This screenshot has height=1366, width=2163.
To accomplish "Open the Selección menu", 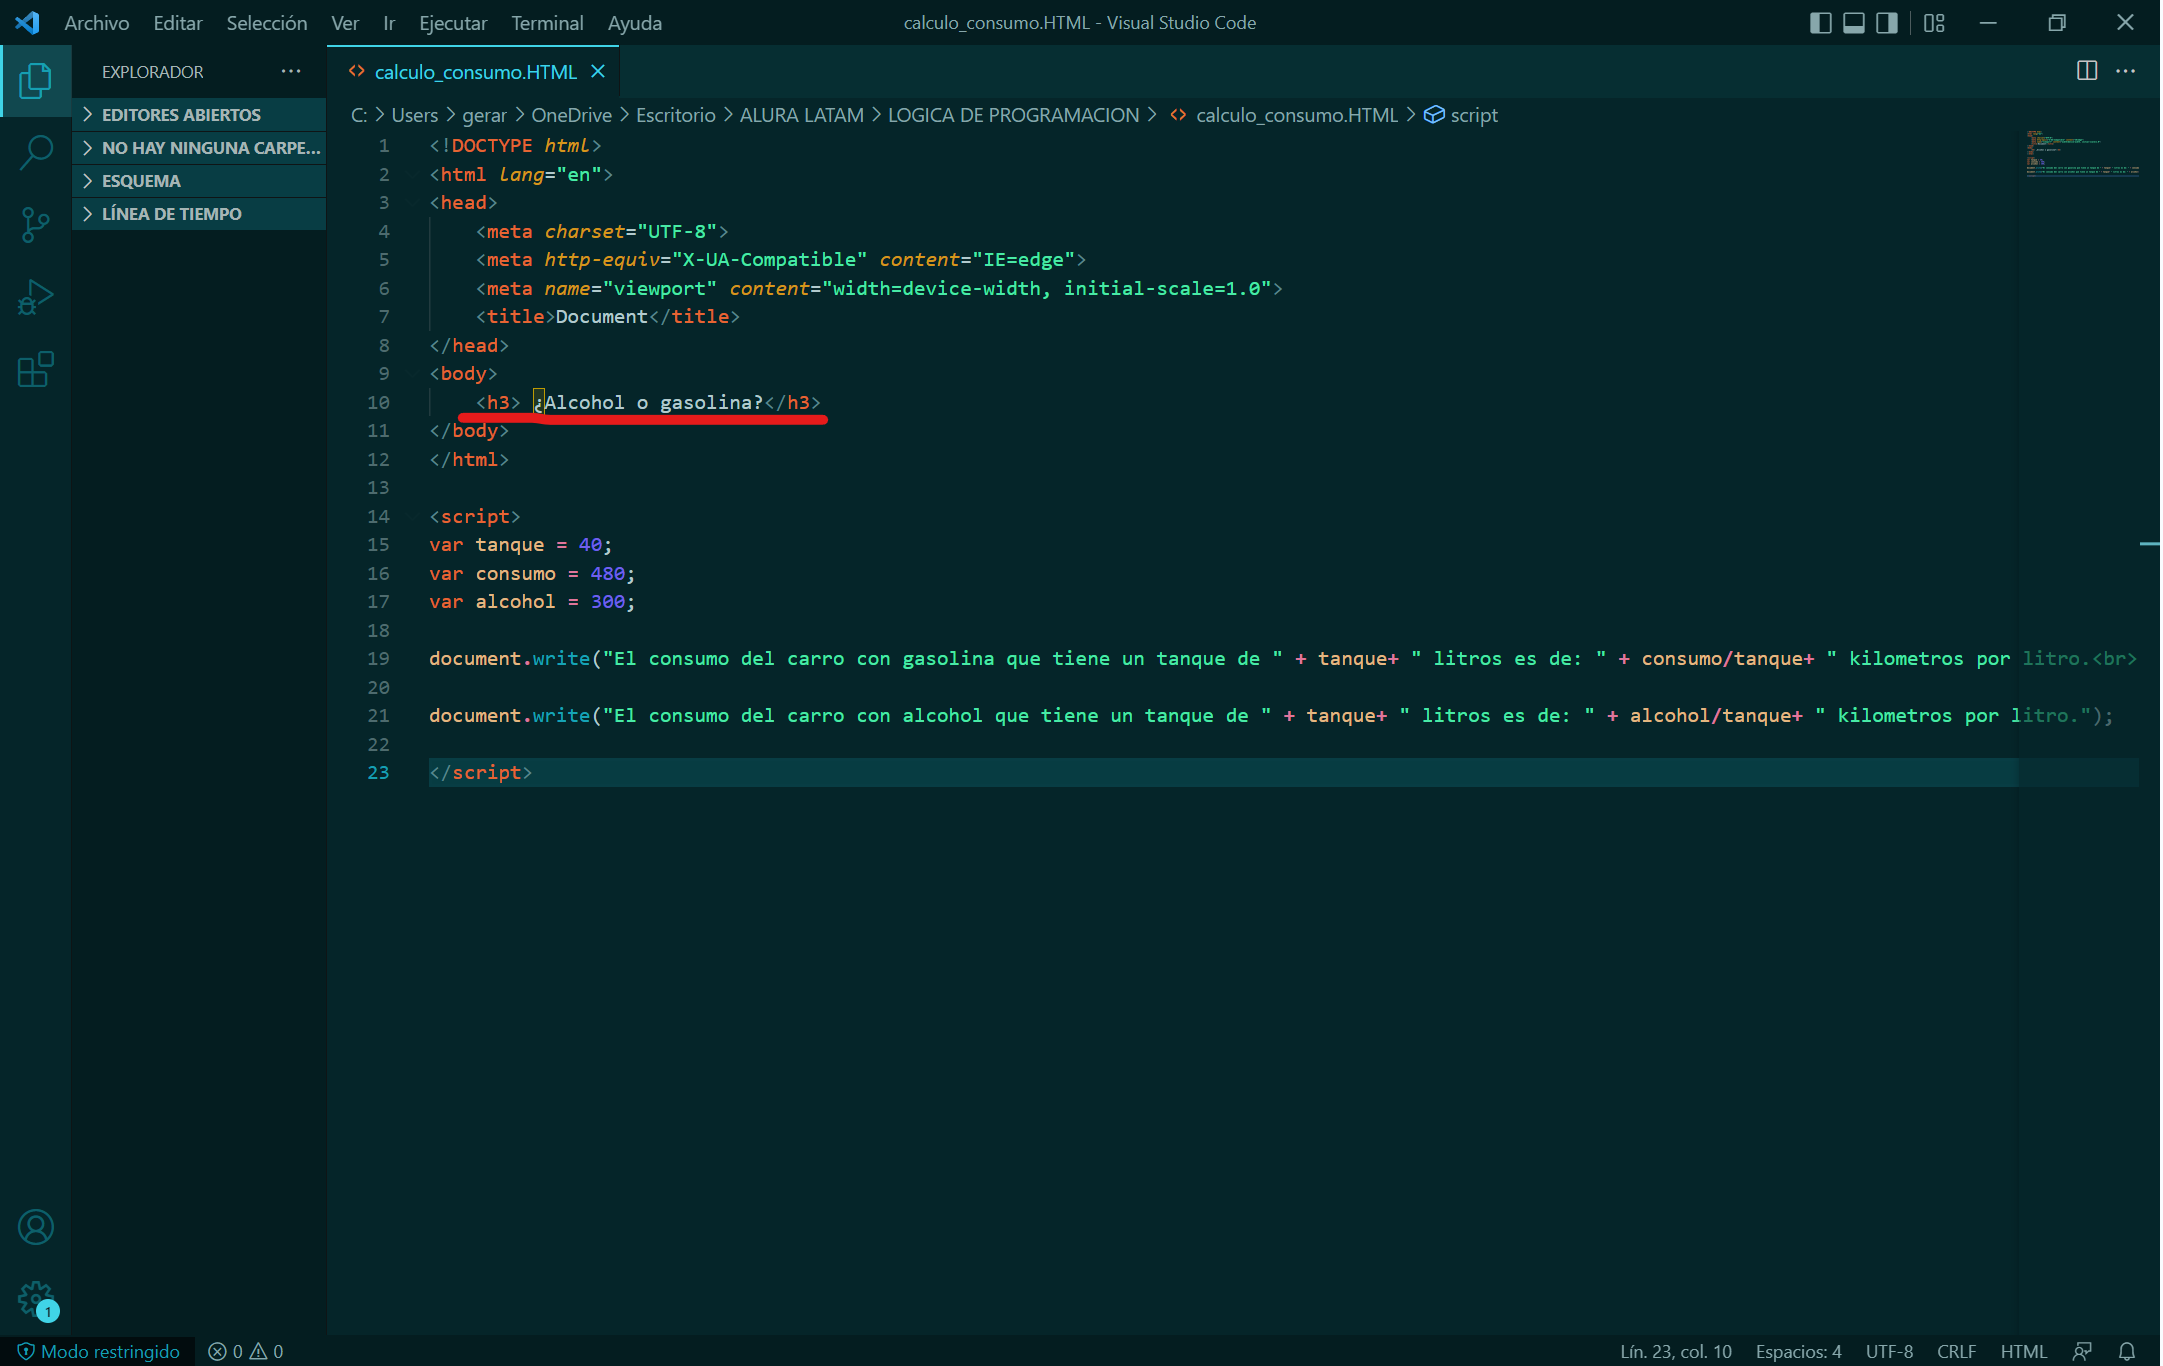I will [x=267, y=22].
